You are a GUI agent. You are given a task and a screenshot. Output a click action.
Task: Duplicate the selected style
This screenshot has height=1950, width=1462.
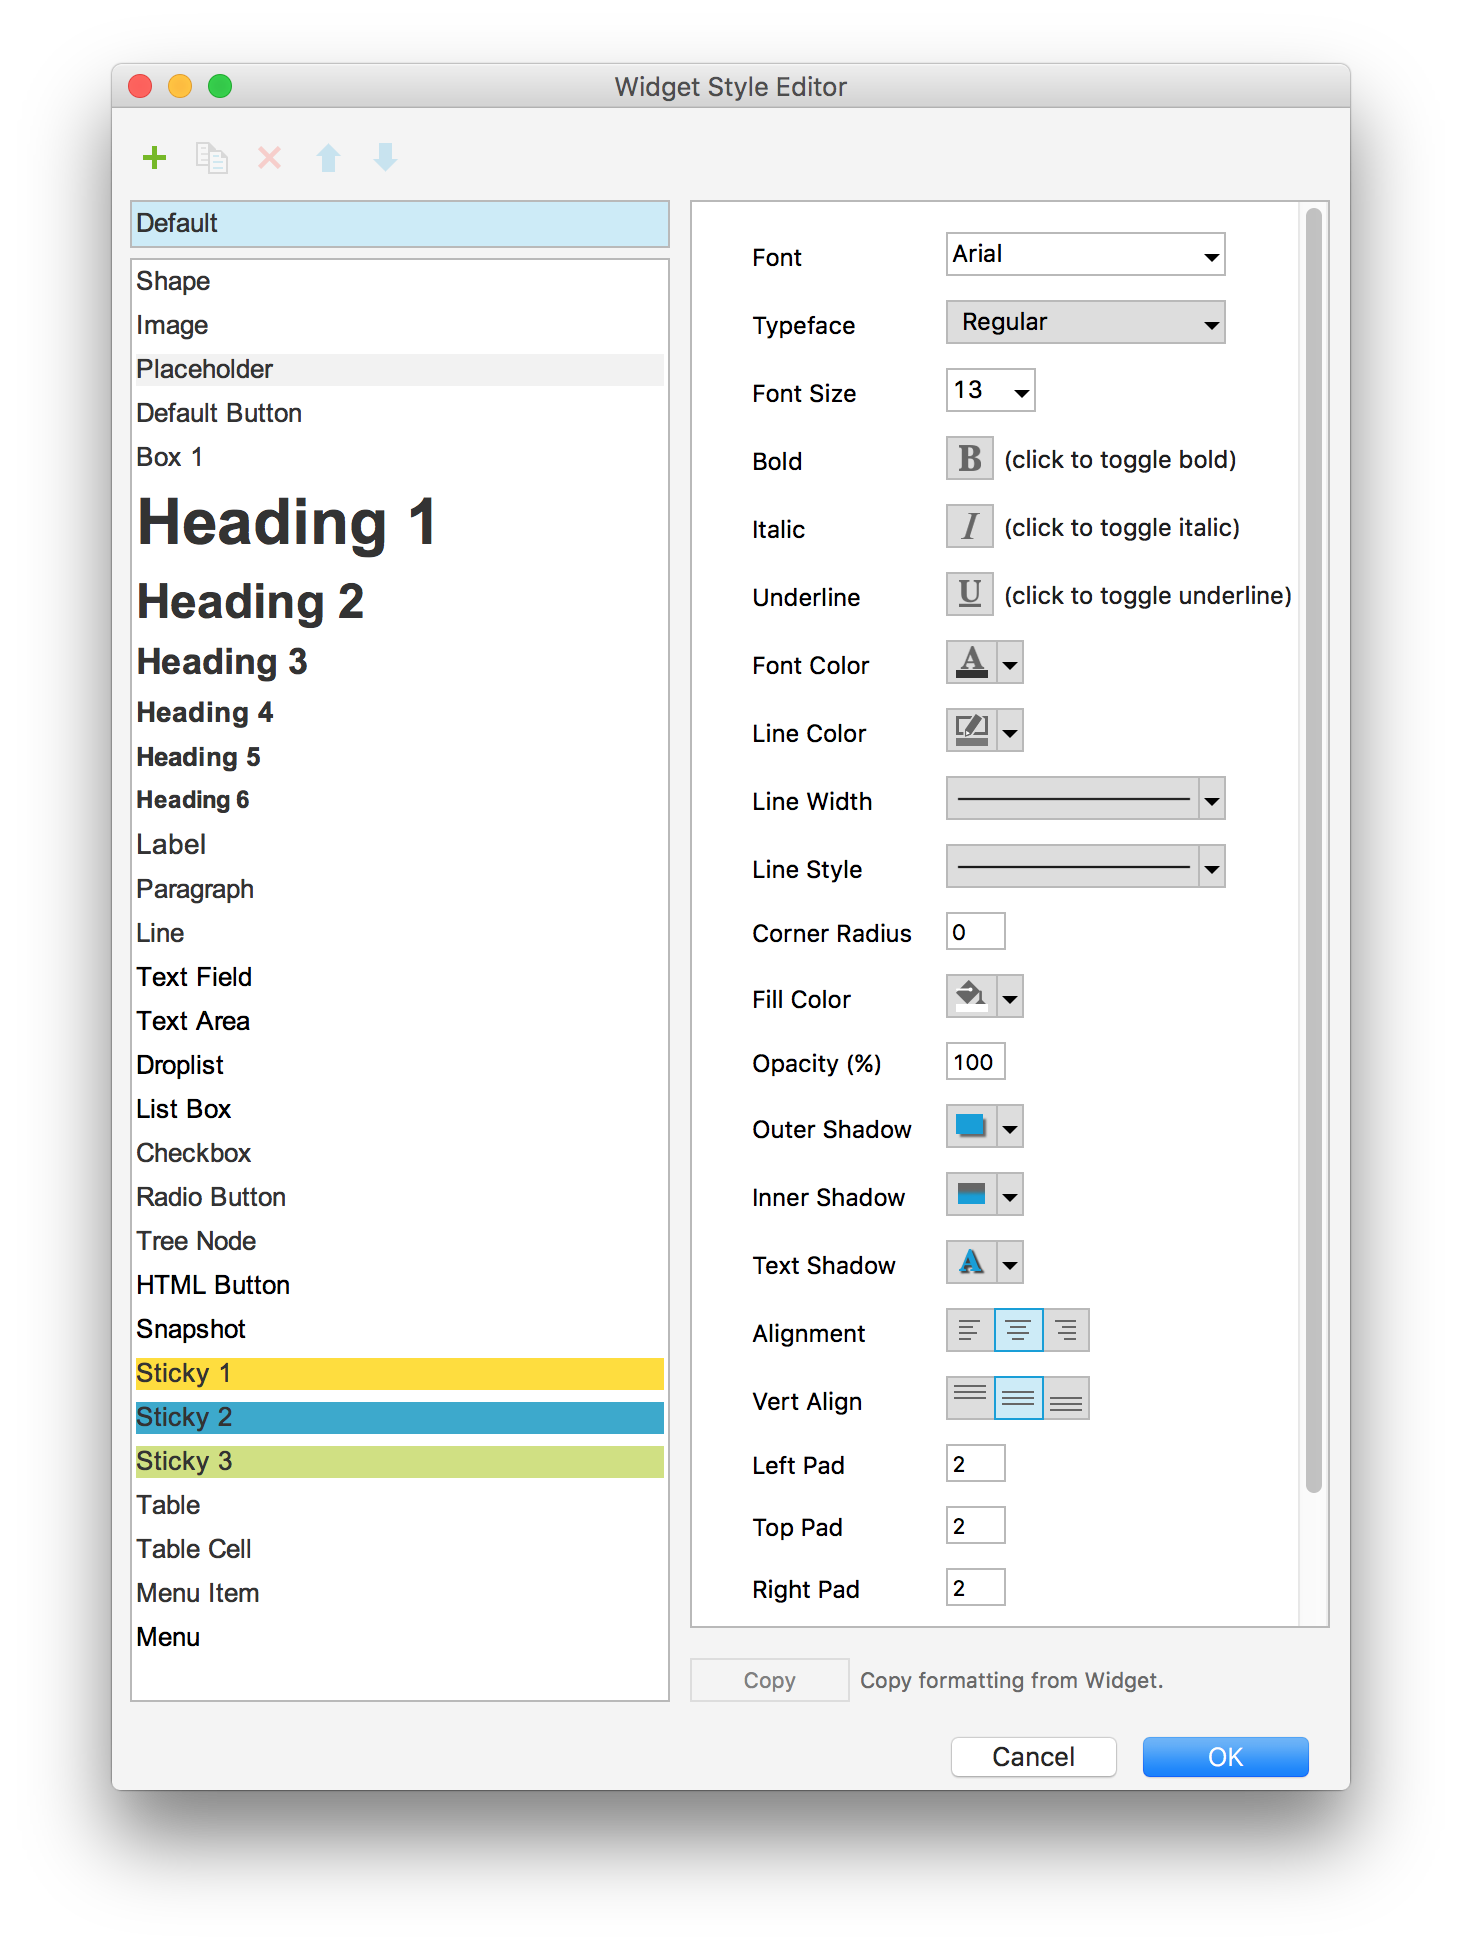pyautogui.click(x=211, y=157)
